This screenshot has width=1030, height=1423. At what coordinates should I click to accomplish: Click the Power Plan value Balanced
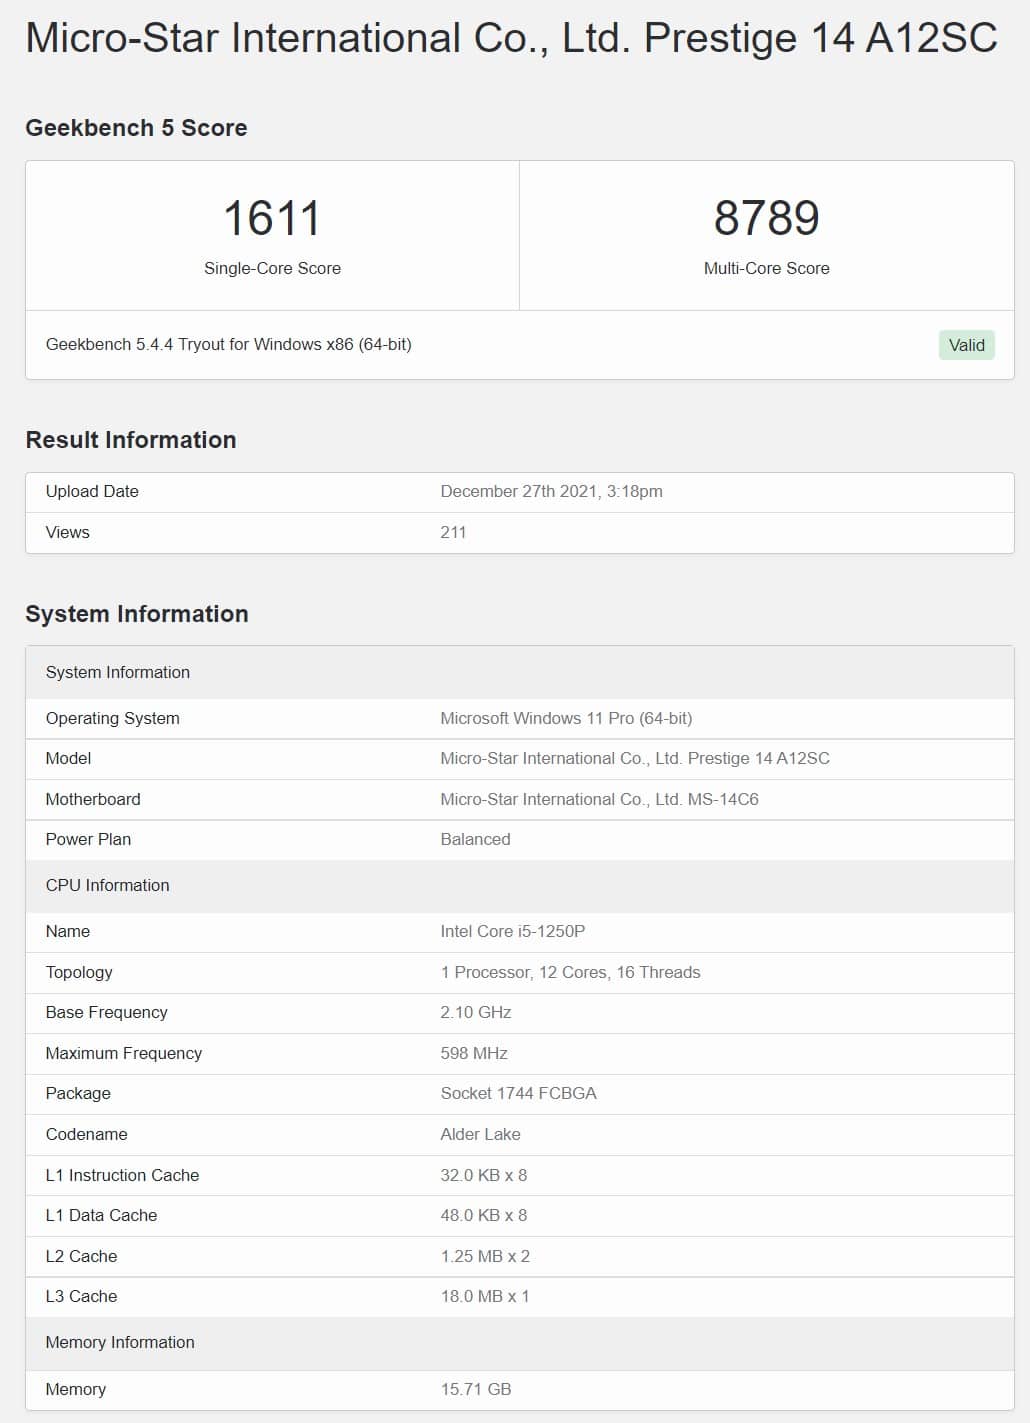(475, 839)
